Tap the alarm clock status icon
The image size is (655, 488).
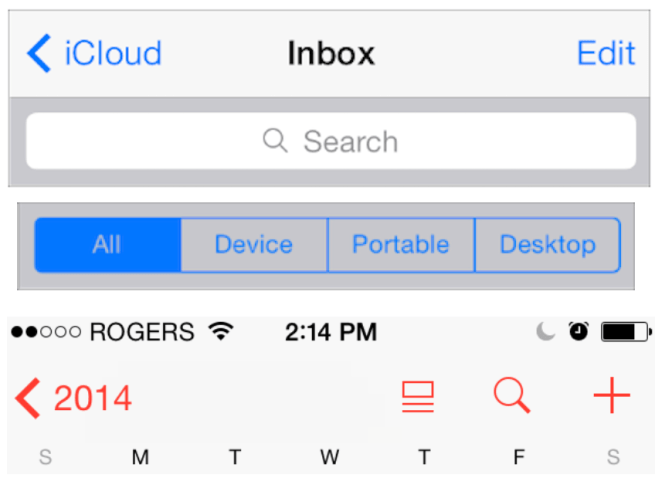coord(578,332)
